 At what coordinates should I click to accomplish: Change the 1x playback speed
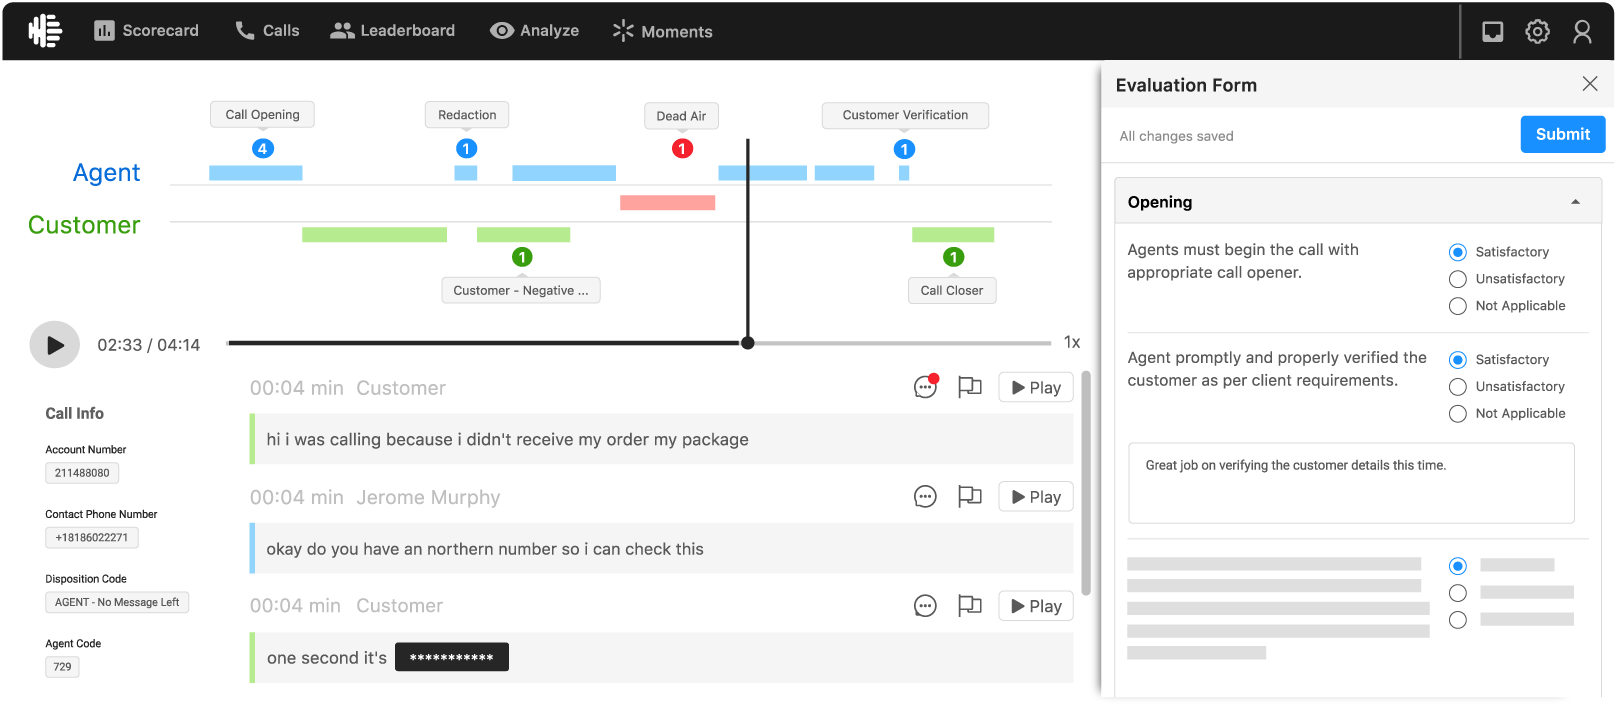(x=1072, y=342)
